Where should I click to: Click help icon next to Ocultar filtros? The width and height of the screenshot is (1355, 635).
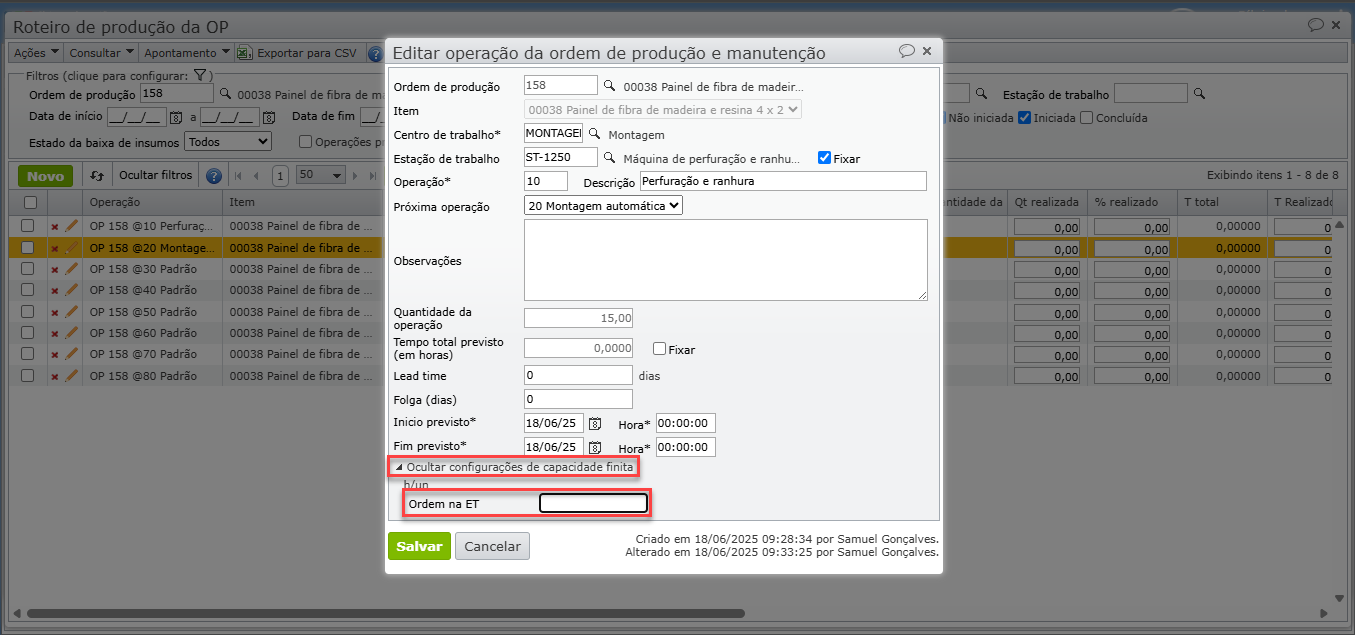coord(213,176)
